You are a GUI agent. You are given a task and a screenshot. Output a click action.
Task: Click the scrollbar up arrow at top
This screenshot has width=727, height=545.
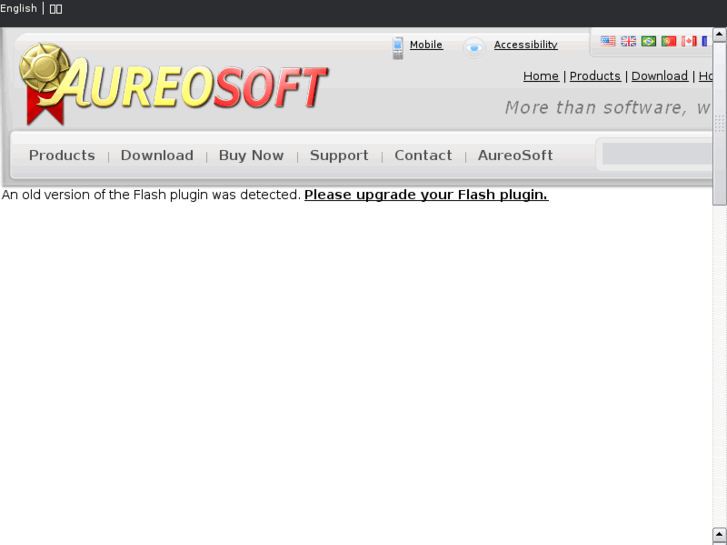pos(719,34)
